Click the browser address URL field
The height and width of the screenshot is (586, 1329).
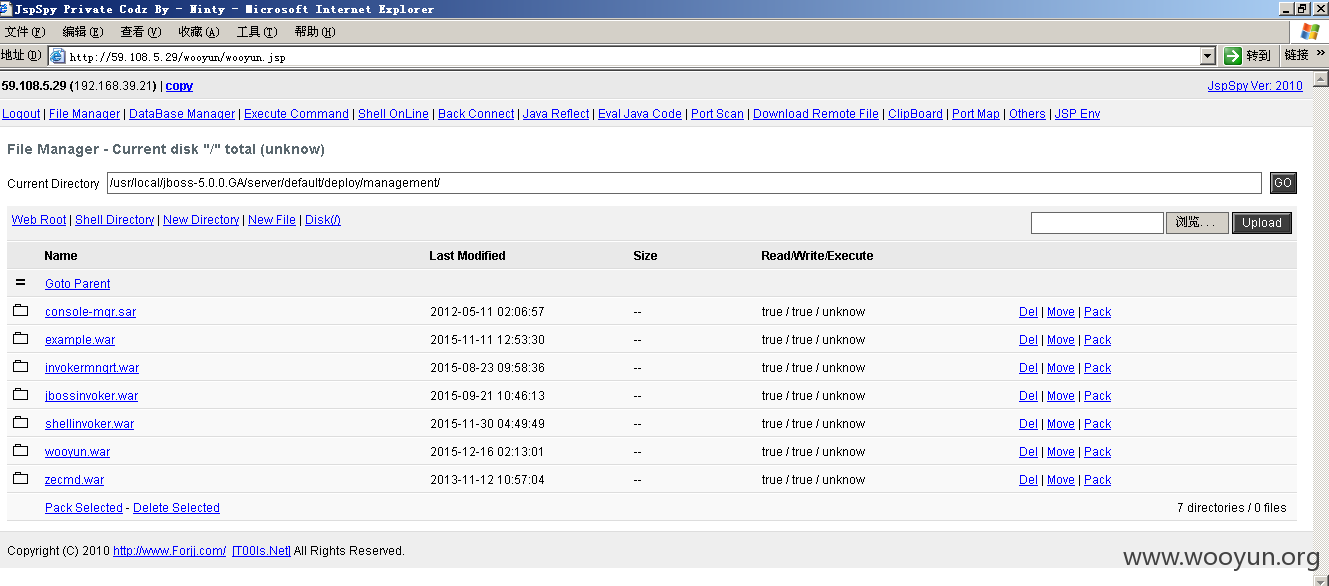pyautogui.click(x=632, y=57)
